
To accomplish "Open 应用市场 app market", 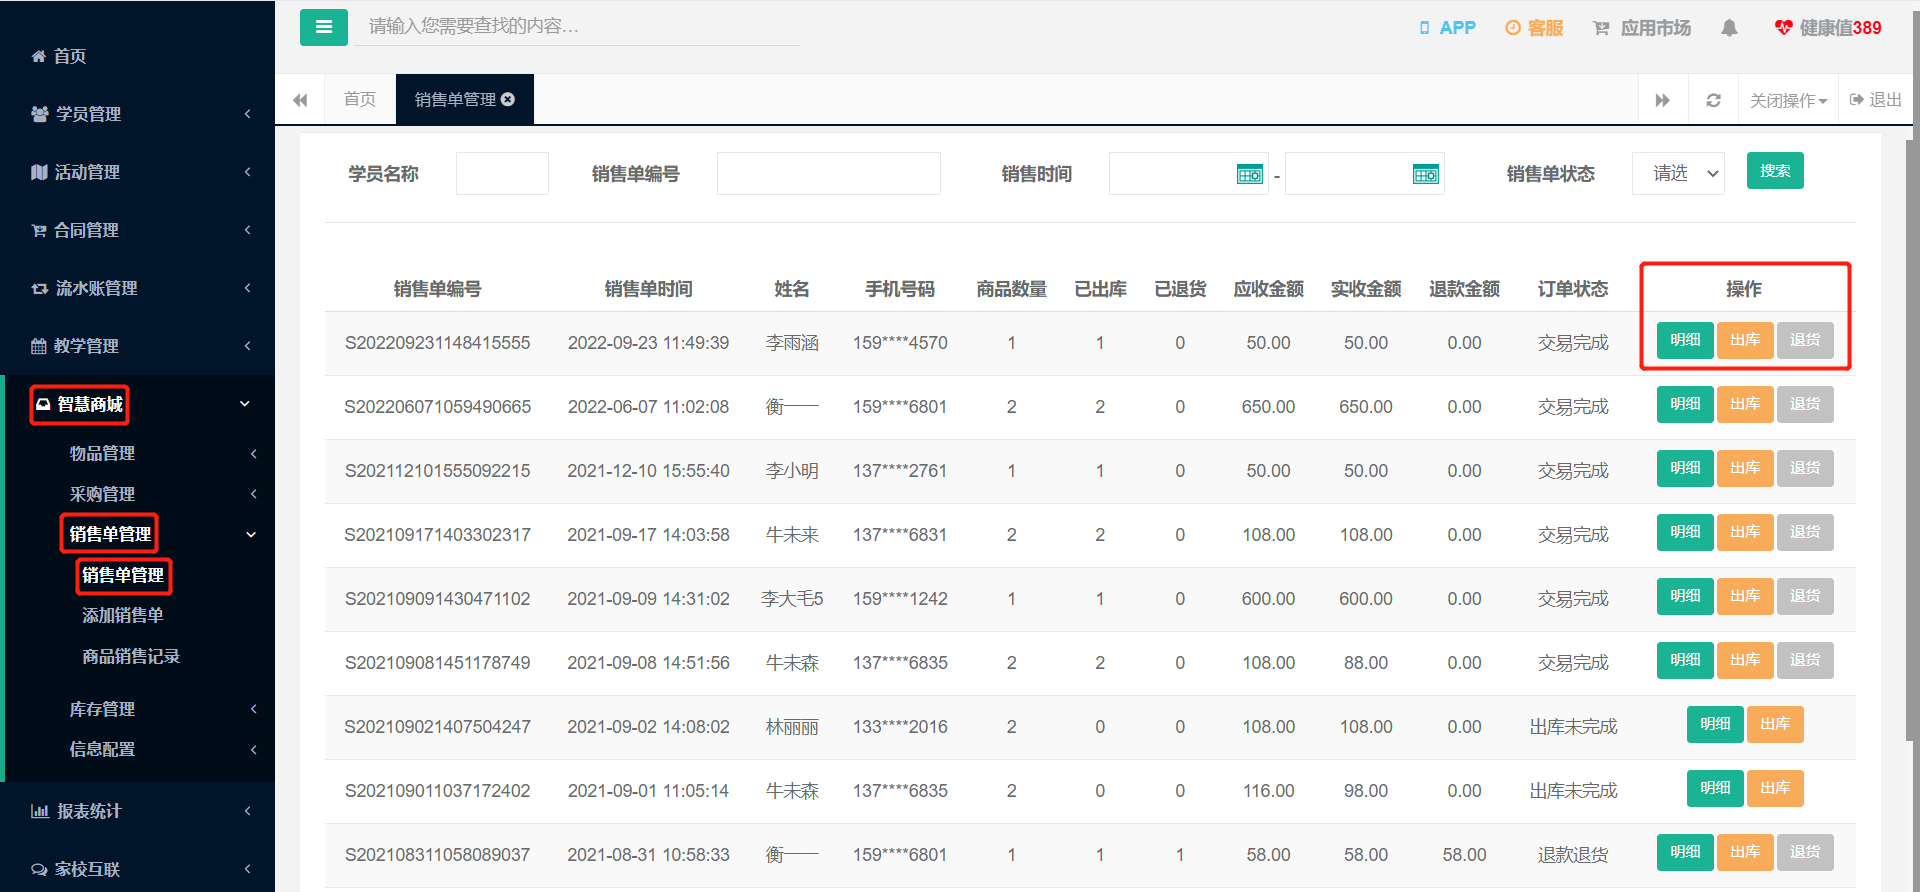I will (1642, 28).
